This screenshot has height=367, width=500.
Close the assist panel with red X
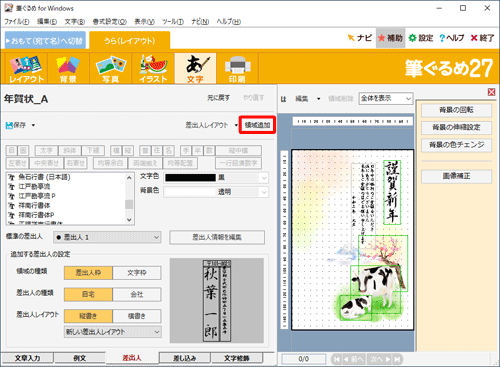click(491, 92)
